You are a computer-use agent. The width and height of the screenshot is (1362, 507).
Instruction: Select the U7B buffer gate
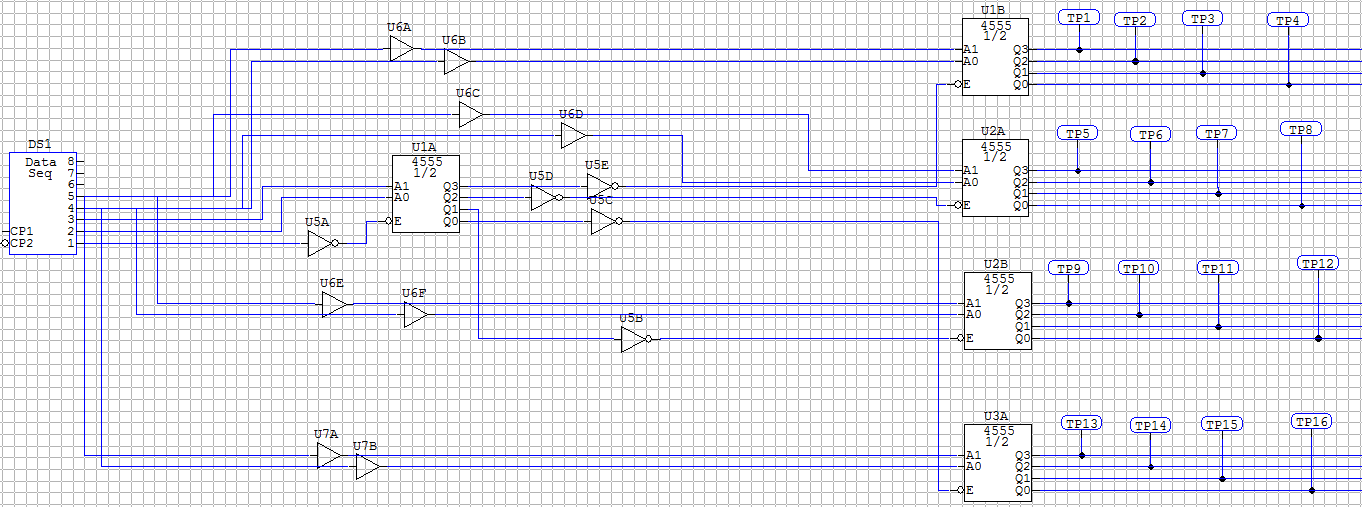click(367, 467)
